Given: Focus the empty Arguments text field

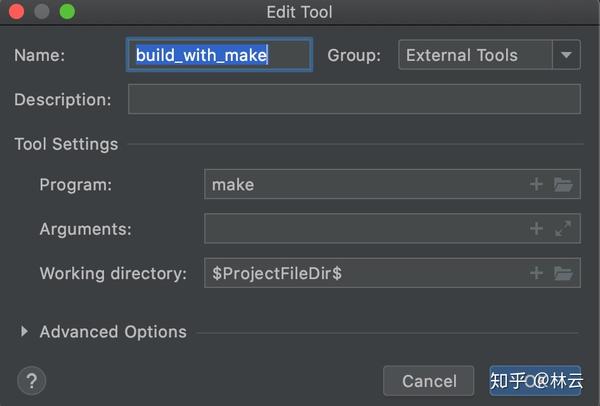Looking at the screenshot, I should click(x=365, y=229).
